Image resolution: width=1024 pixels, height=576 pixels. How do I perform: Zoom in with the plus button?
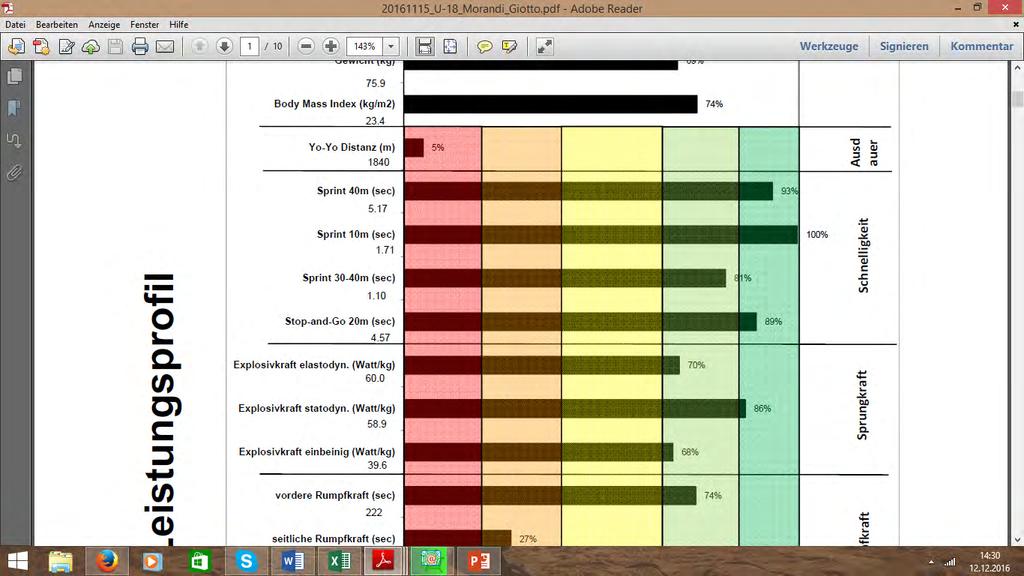click(x=330, y=46)
